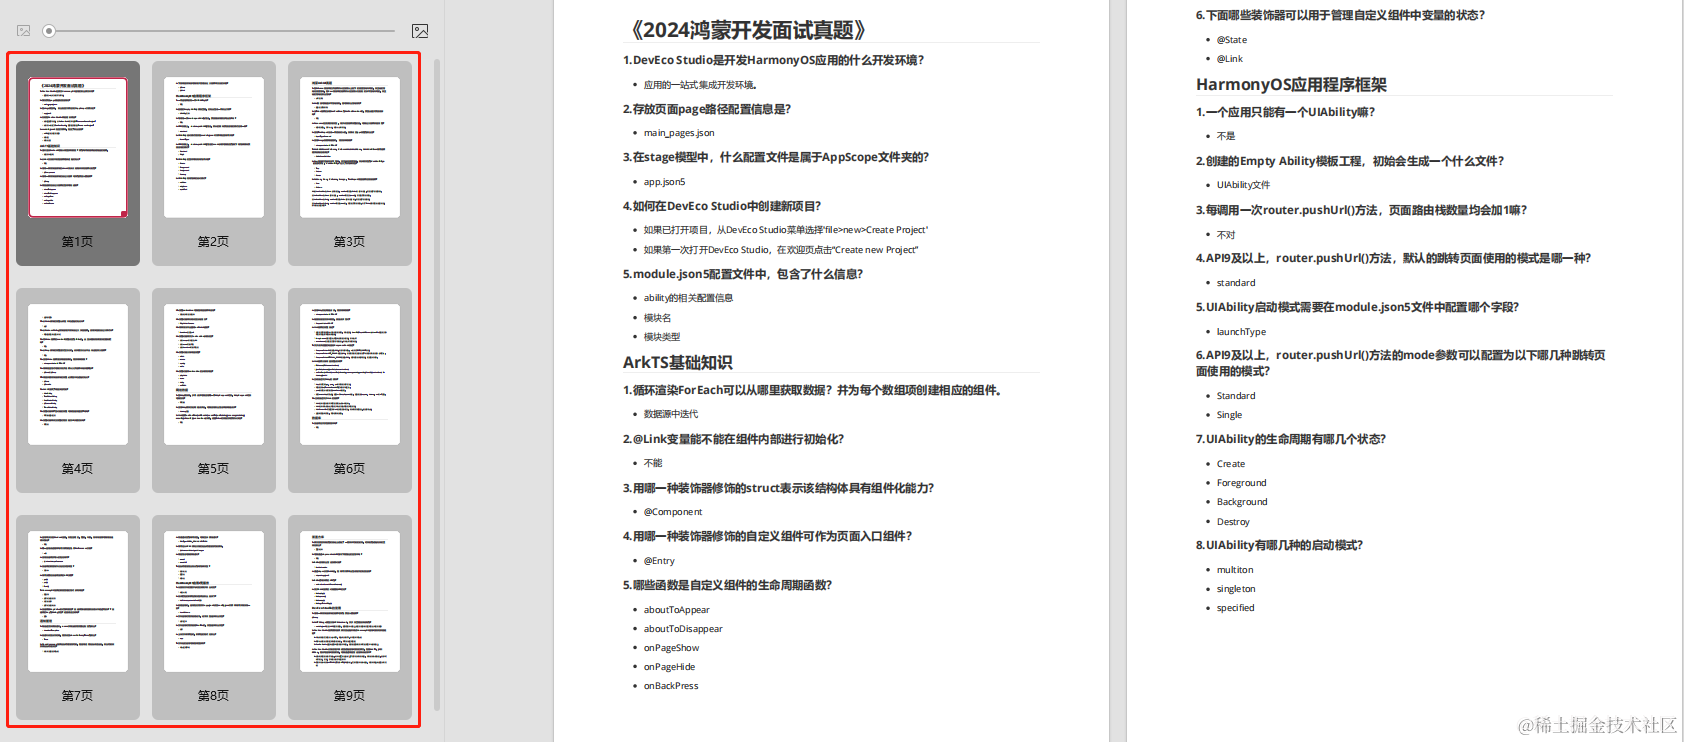Select the 第8页 page thumbnail
1684x742 pixels.
[214, 617]
